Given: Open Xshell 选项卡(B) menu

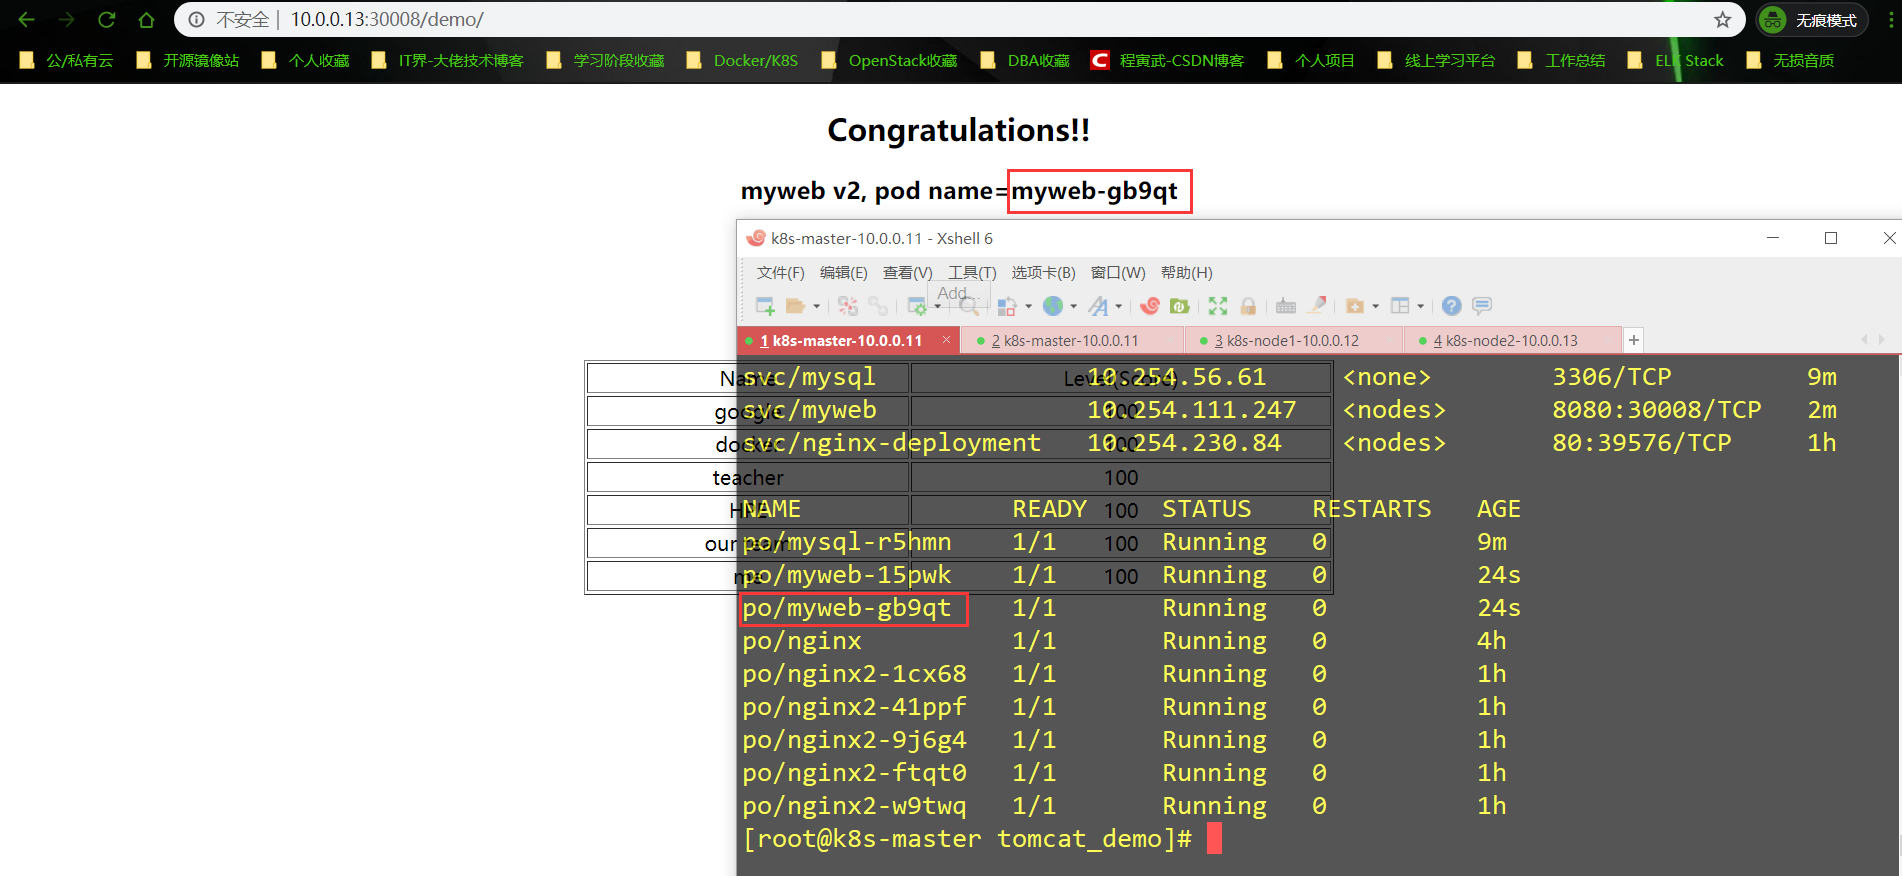Looking at the screenshot, I should click(x=1043, y=273).
